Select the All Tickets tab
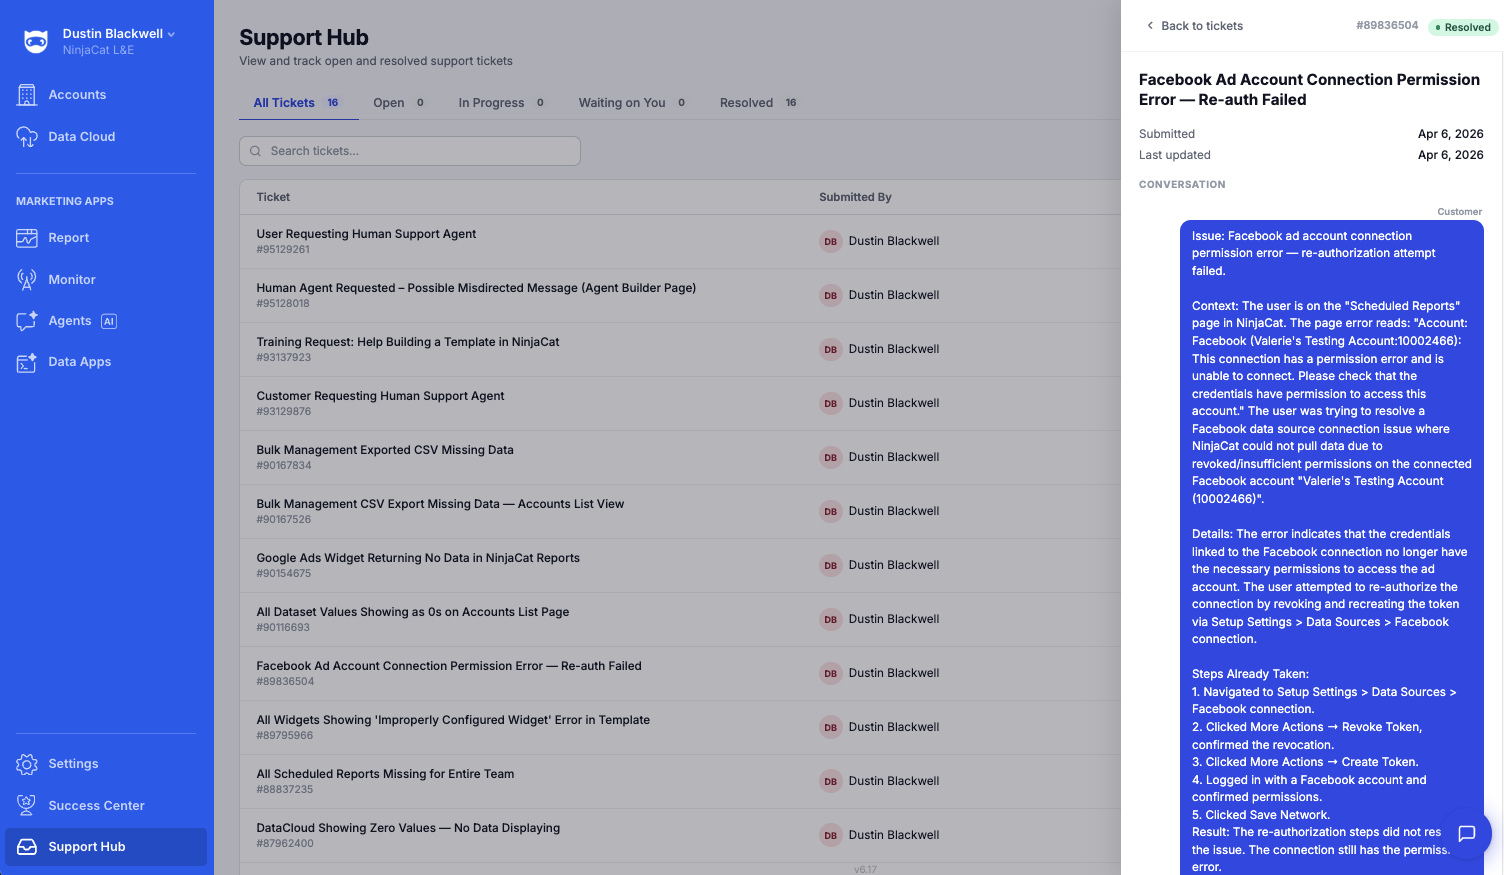Viewport: 1504px width, 875px height. click(296, 103)
